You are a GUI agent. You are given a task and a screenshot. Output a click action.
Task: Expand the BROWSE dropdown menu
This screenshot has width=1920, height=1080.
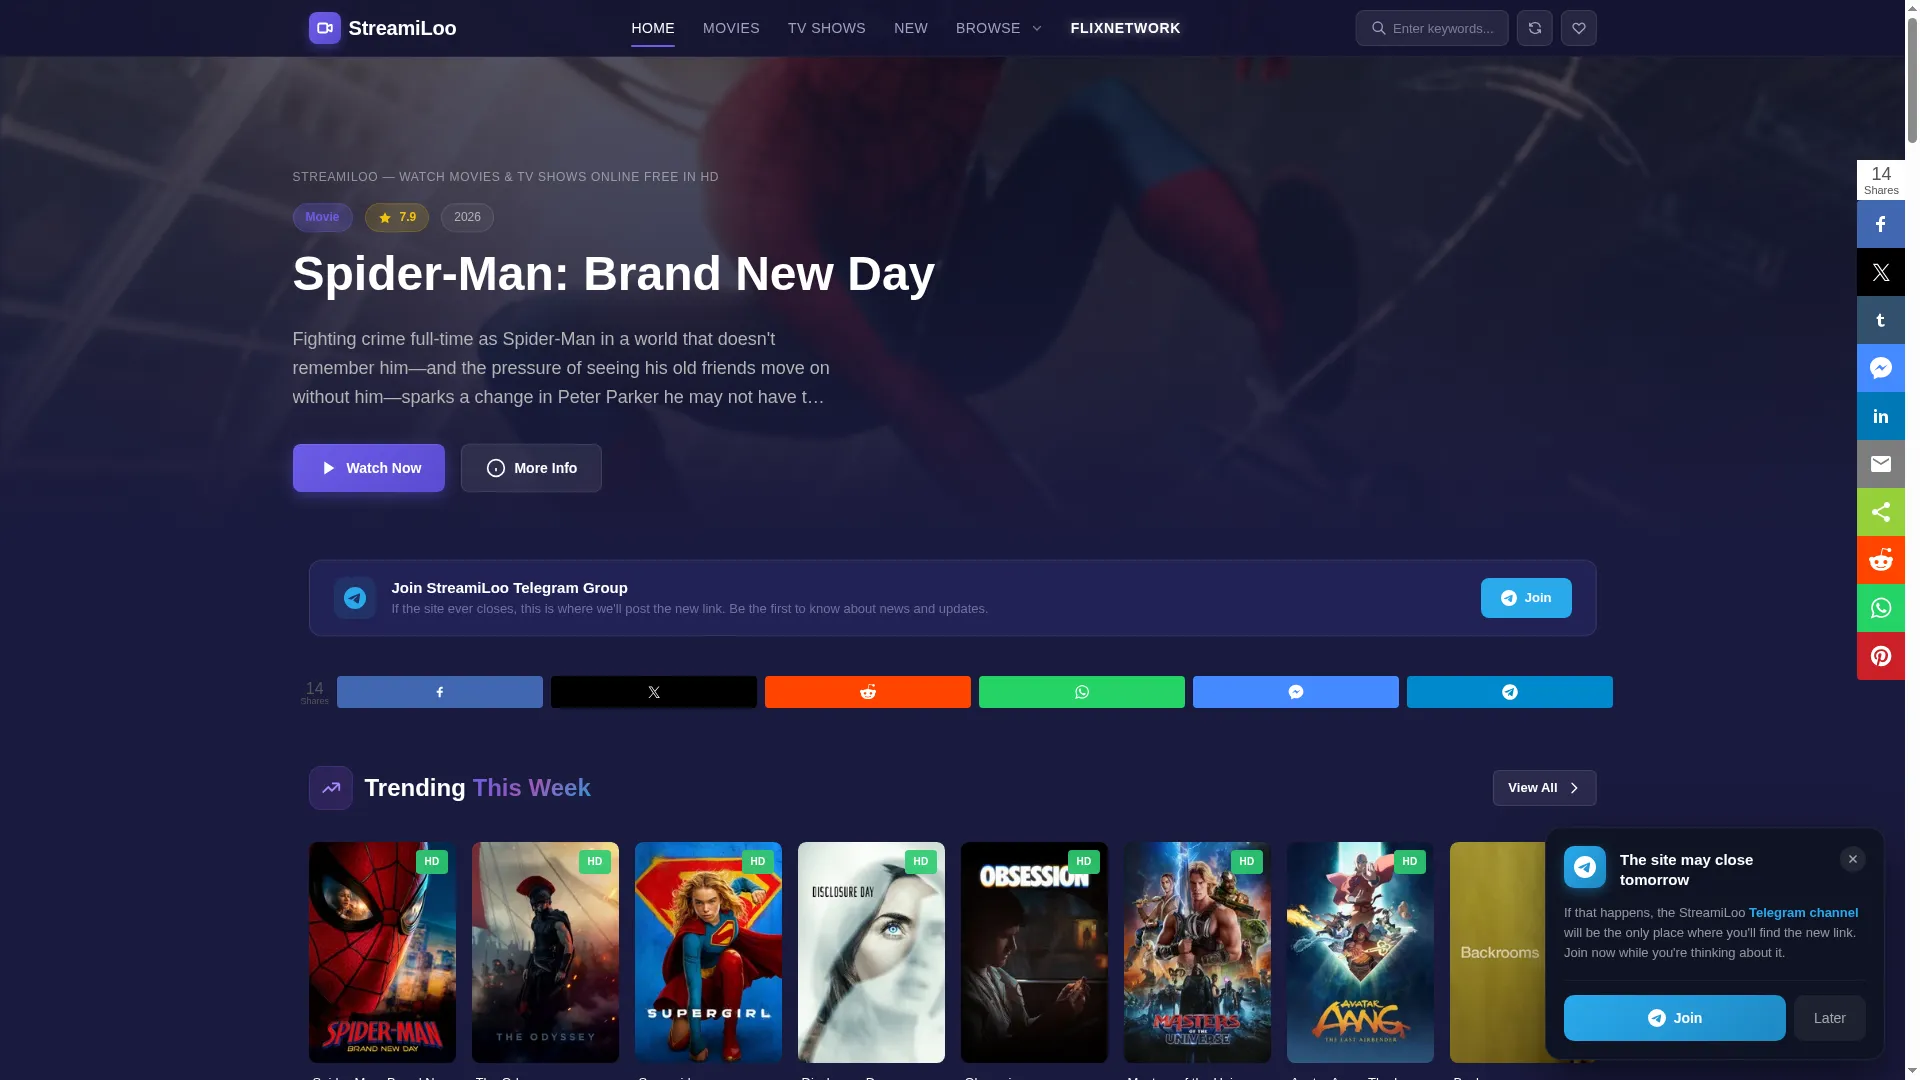[x=999, y=28]
